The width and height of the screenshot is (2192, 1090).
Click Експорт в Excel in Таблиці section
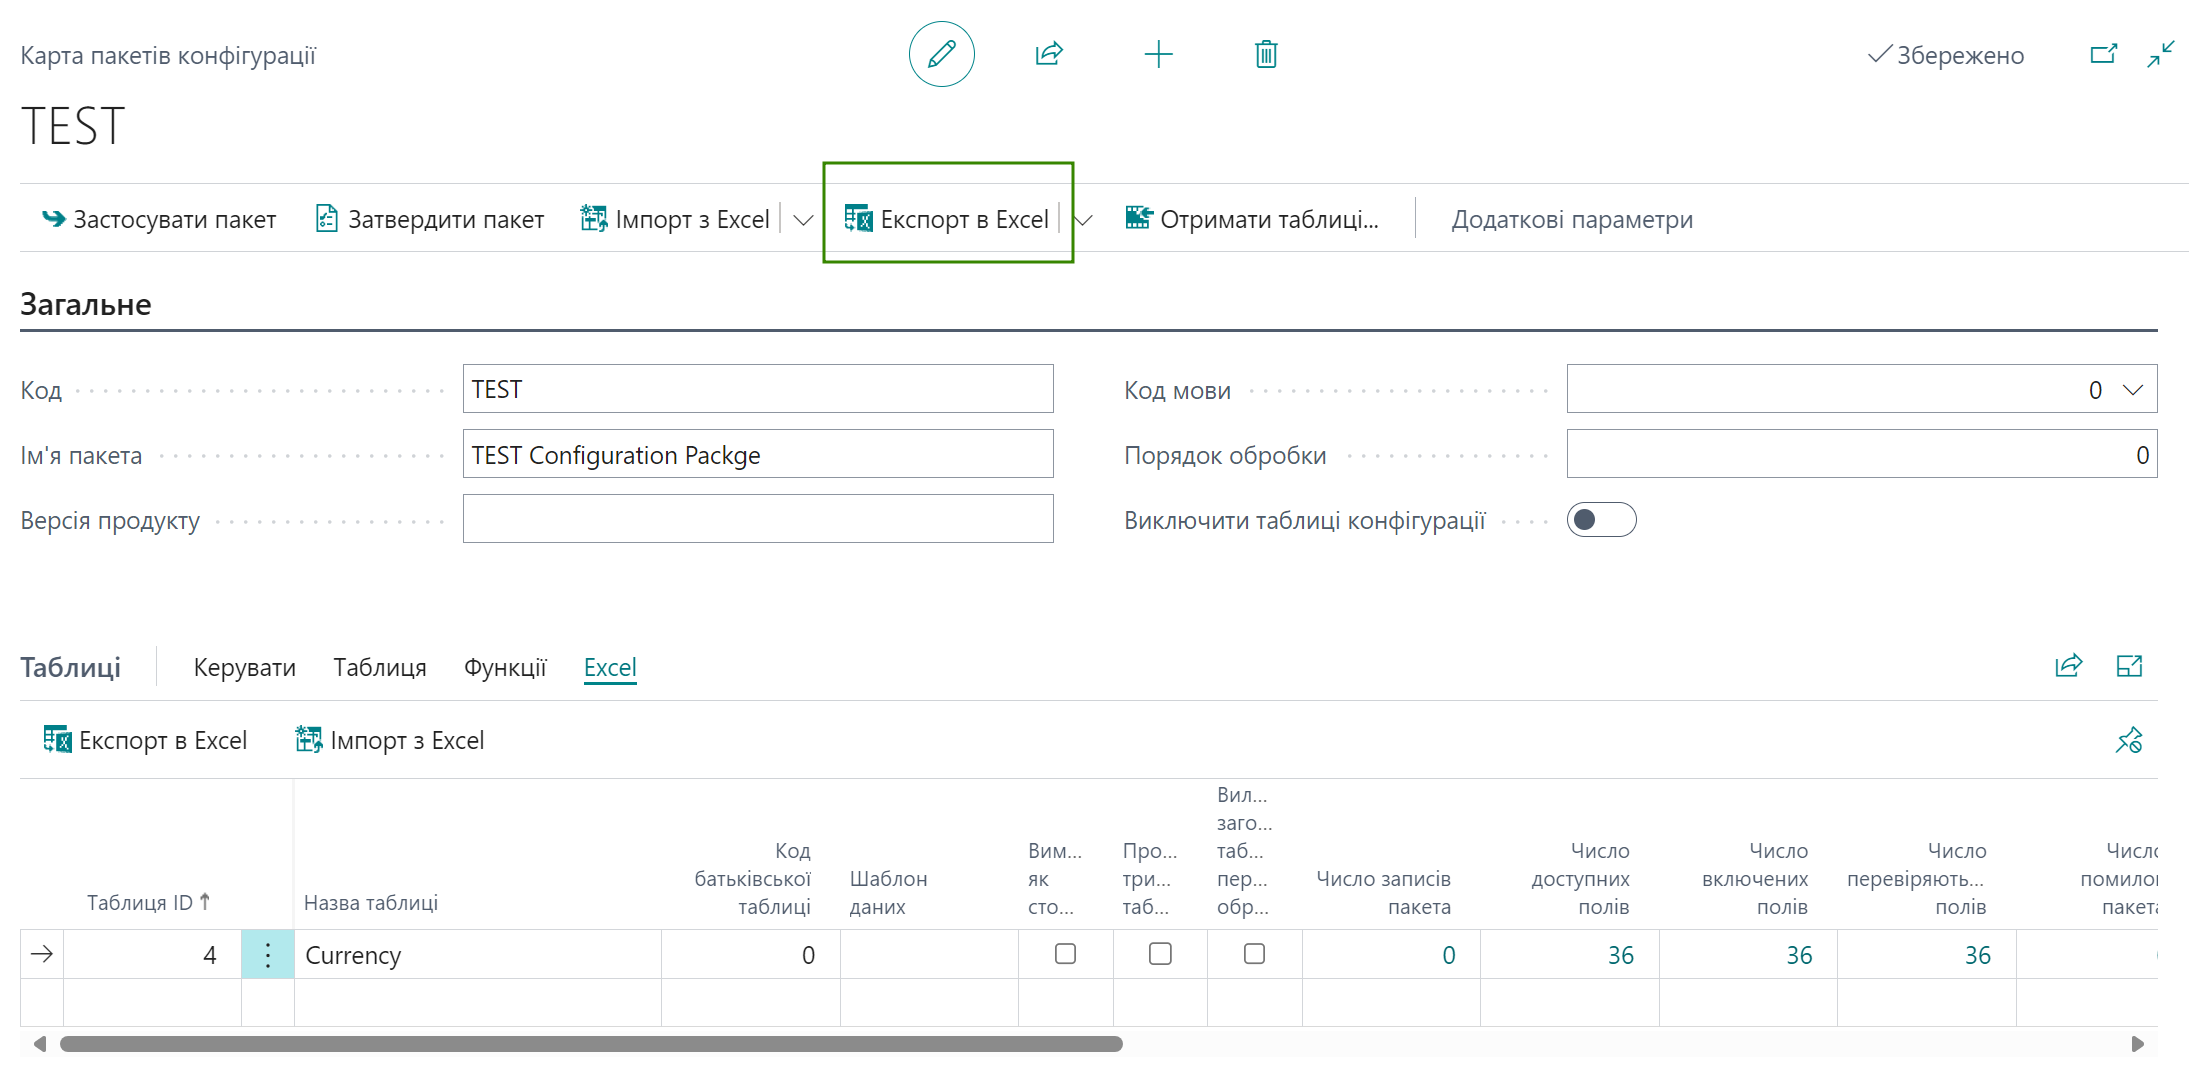coord(146,740)
